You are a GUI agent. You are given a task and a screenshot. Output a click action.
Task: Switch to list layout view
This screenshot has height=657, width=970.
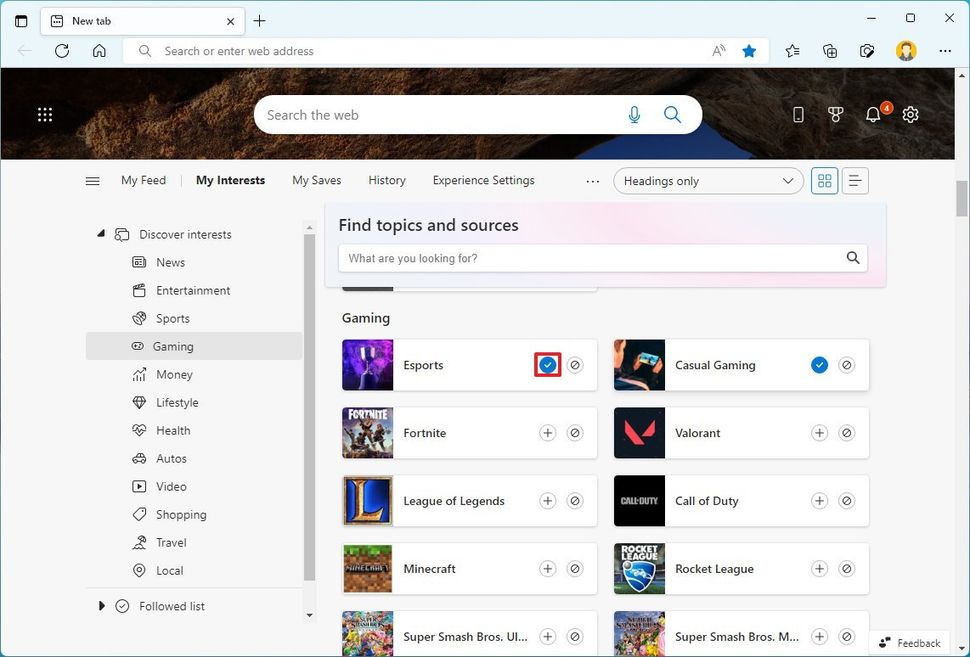[854, 180]
